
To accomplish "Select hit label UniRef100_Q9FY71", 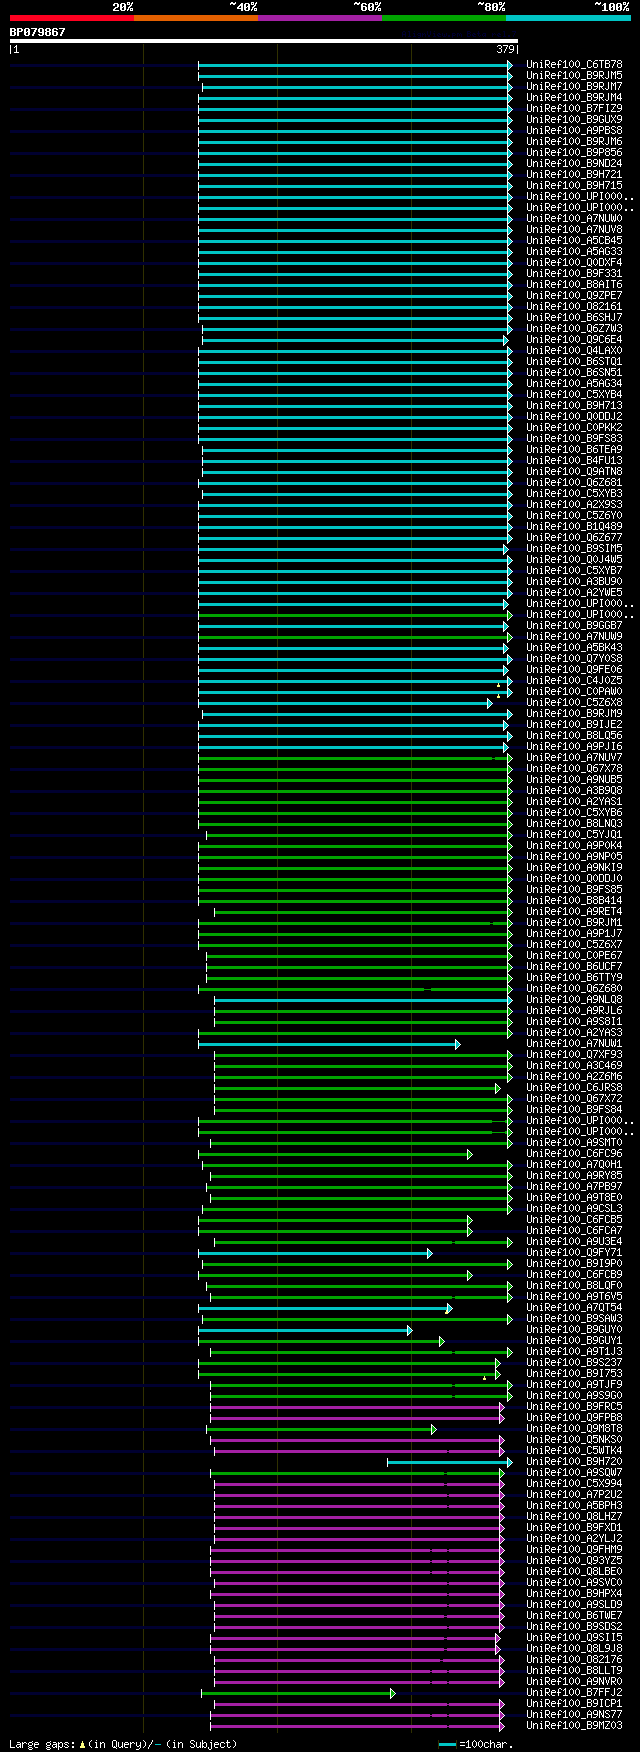I will [x=574, y=1253].
